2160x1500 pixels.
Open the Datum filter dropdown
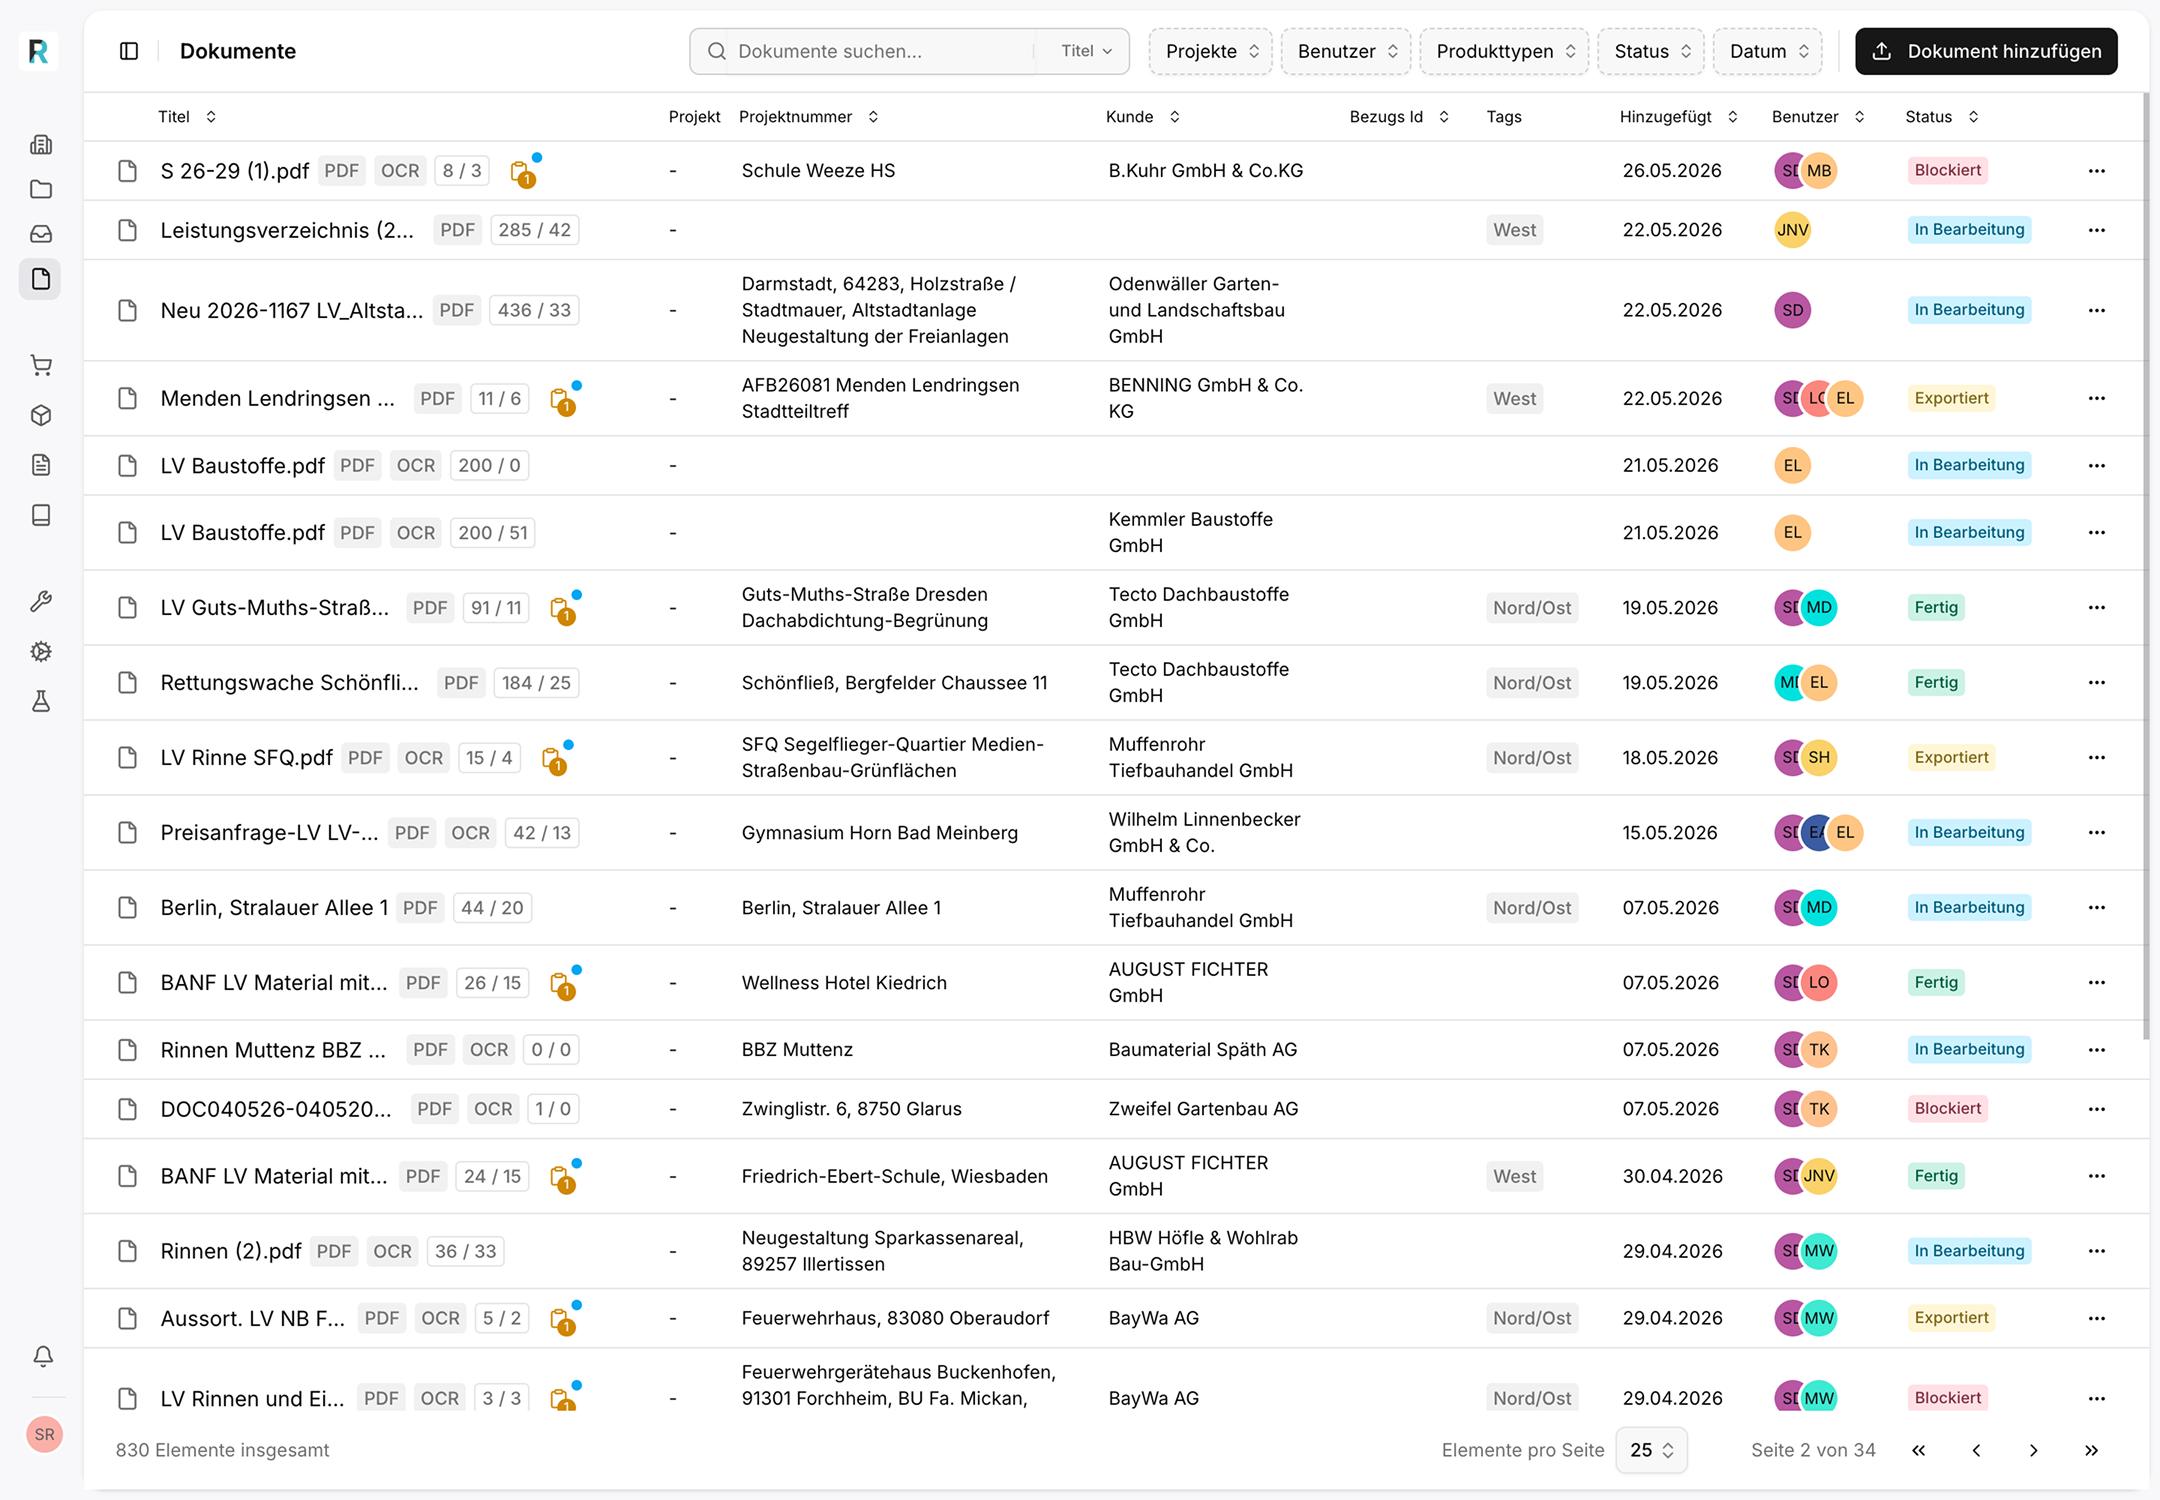pyautogui.click(x=1768, y=51)
